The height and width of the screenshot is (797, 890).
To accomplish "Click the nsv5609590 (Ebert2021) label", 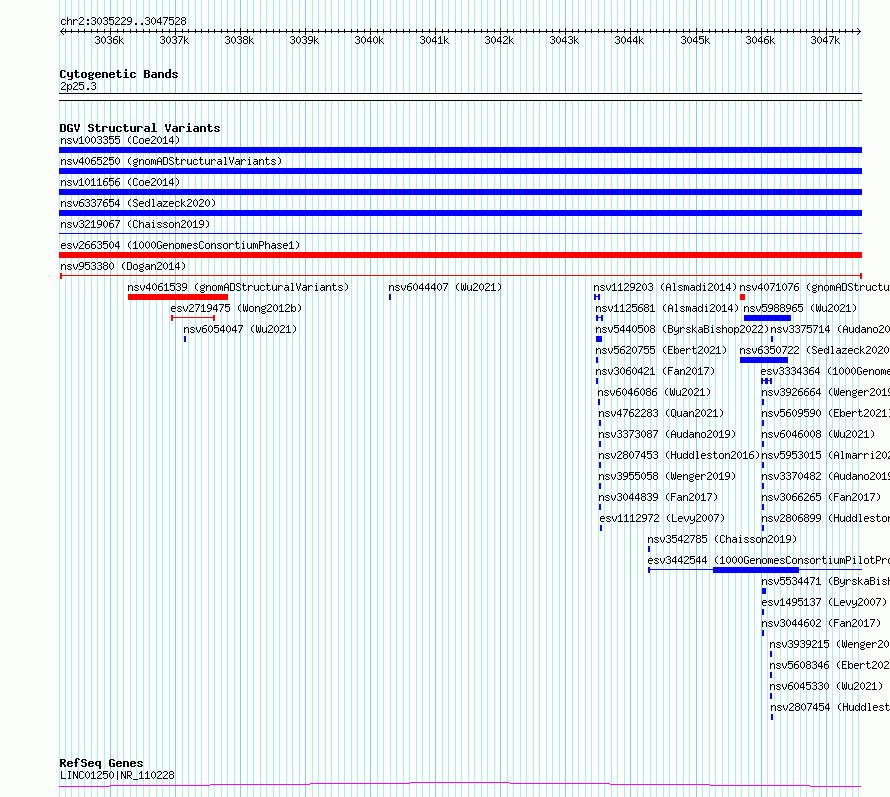I will (x=825, y=413).
